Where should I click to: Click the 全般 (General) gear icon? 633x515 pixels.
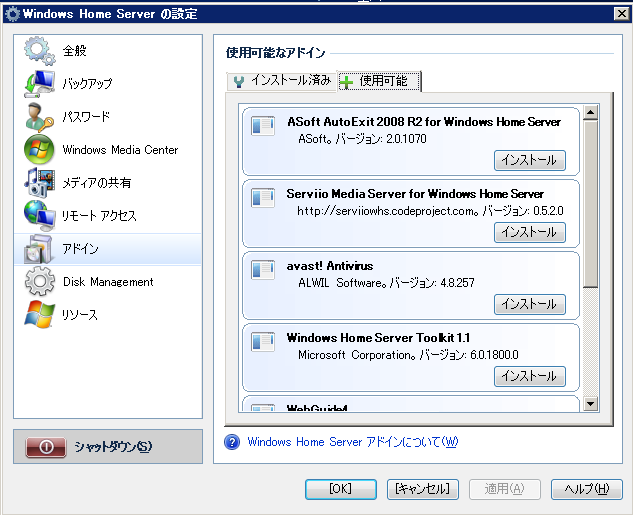tap(39, 51)
